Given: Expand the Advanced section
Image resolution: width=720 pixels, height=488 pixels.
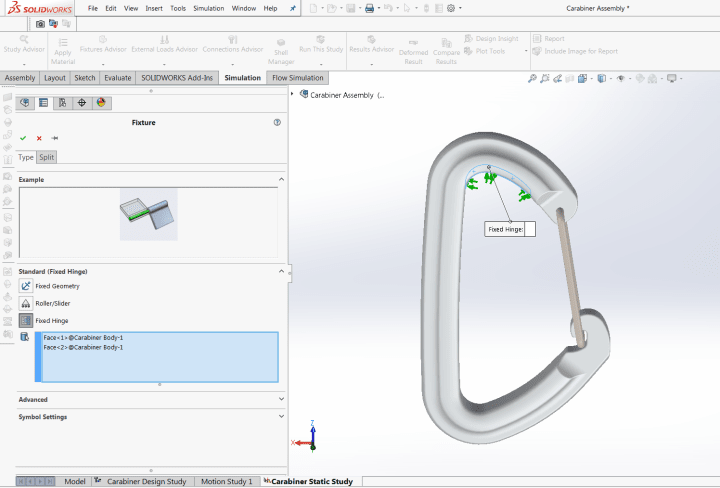Looking at the screenshot, I should [x=281, y=399].
